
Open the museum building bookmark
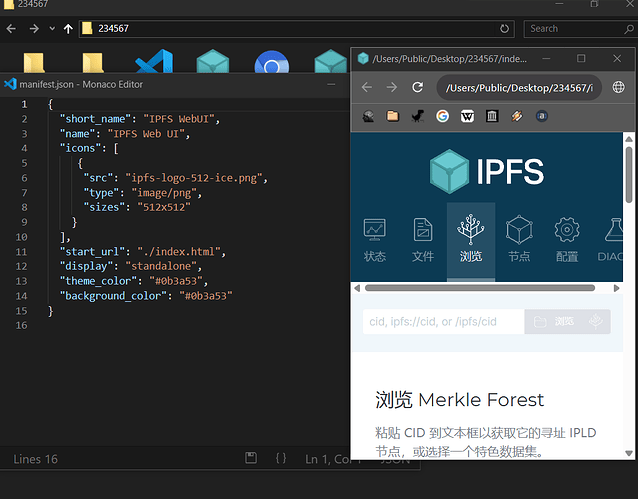click(492, 116)
